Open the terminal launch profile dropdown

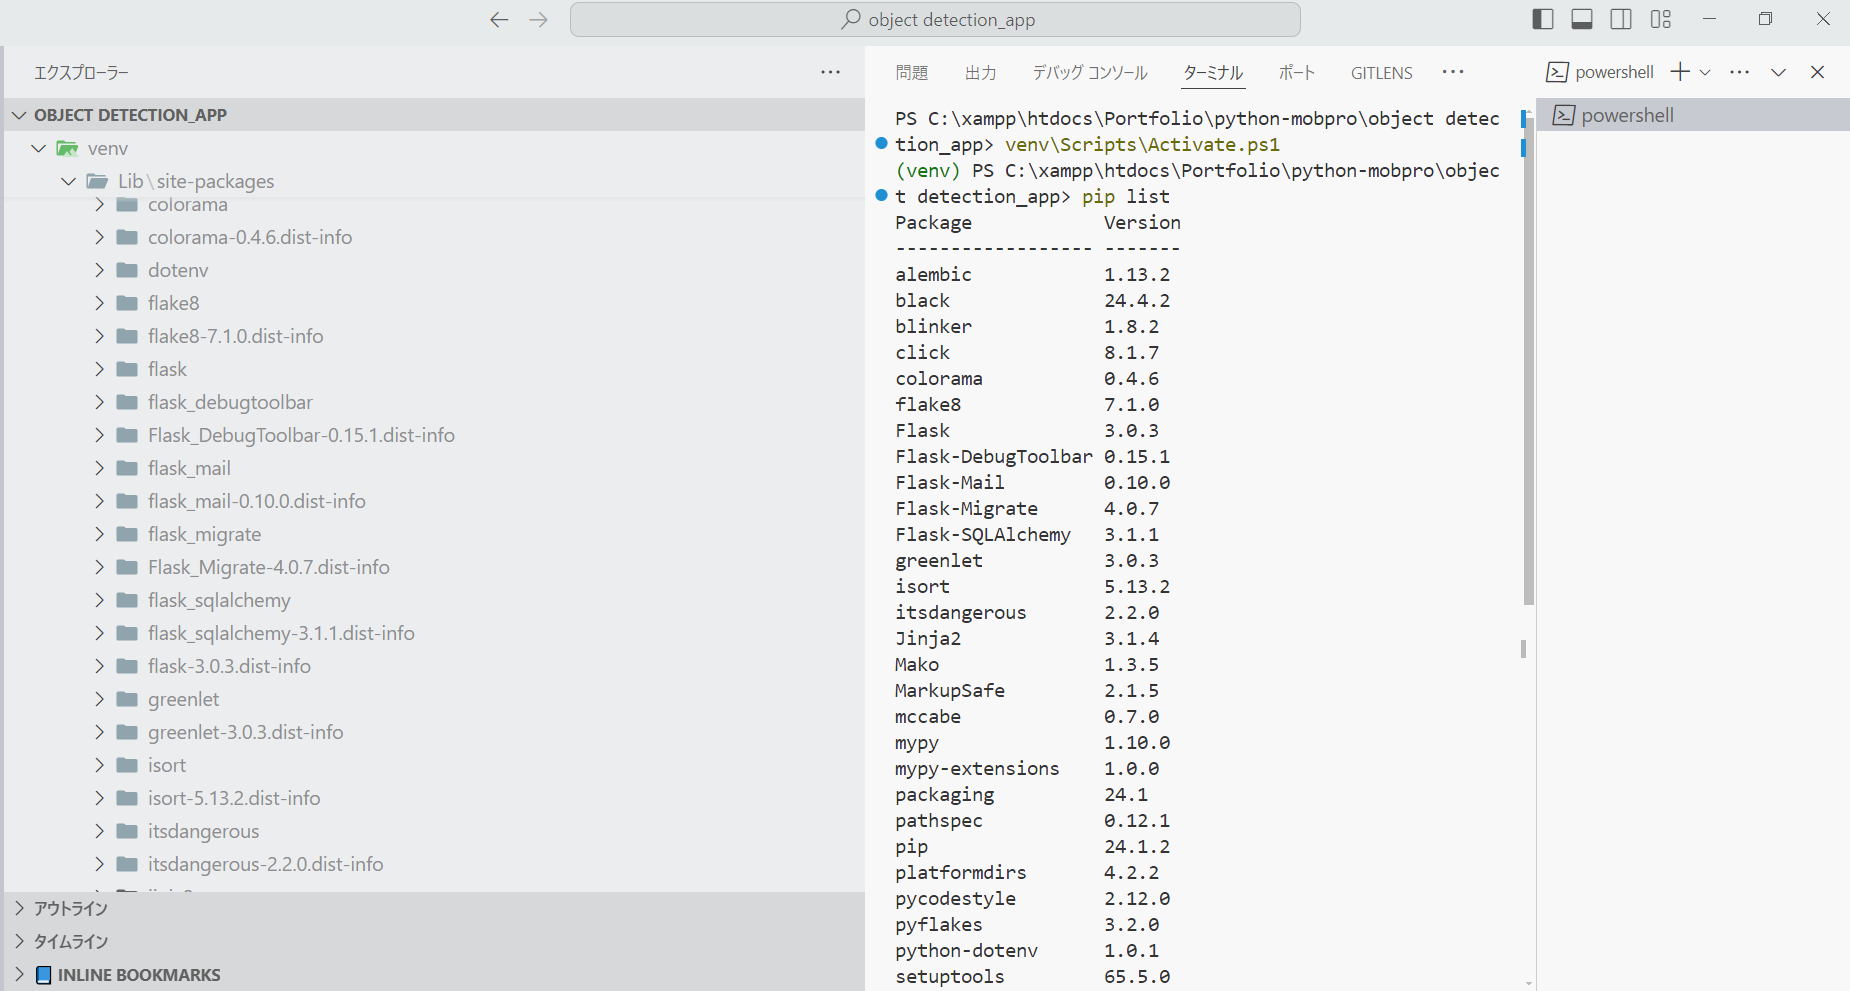(1705, 72)
